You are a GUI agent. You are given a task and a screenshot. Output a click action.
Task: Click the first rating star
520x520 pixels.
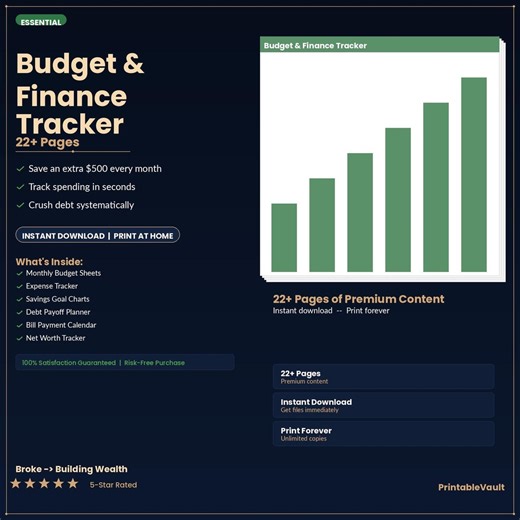pos(16,483)
